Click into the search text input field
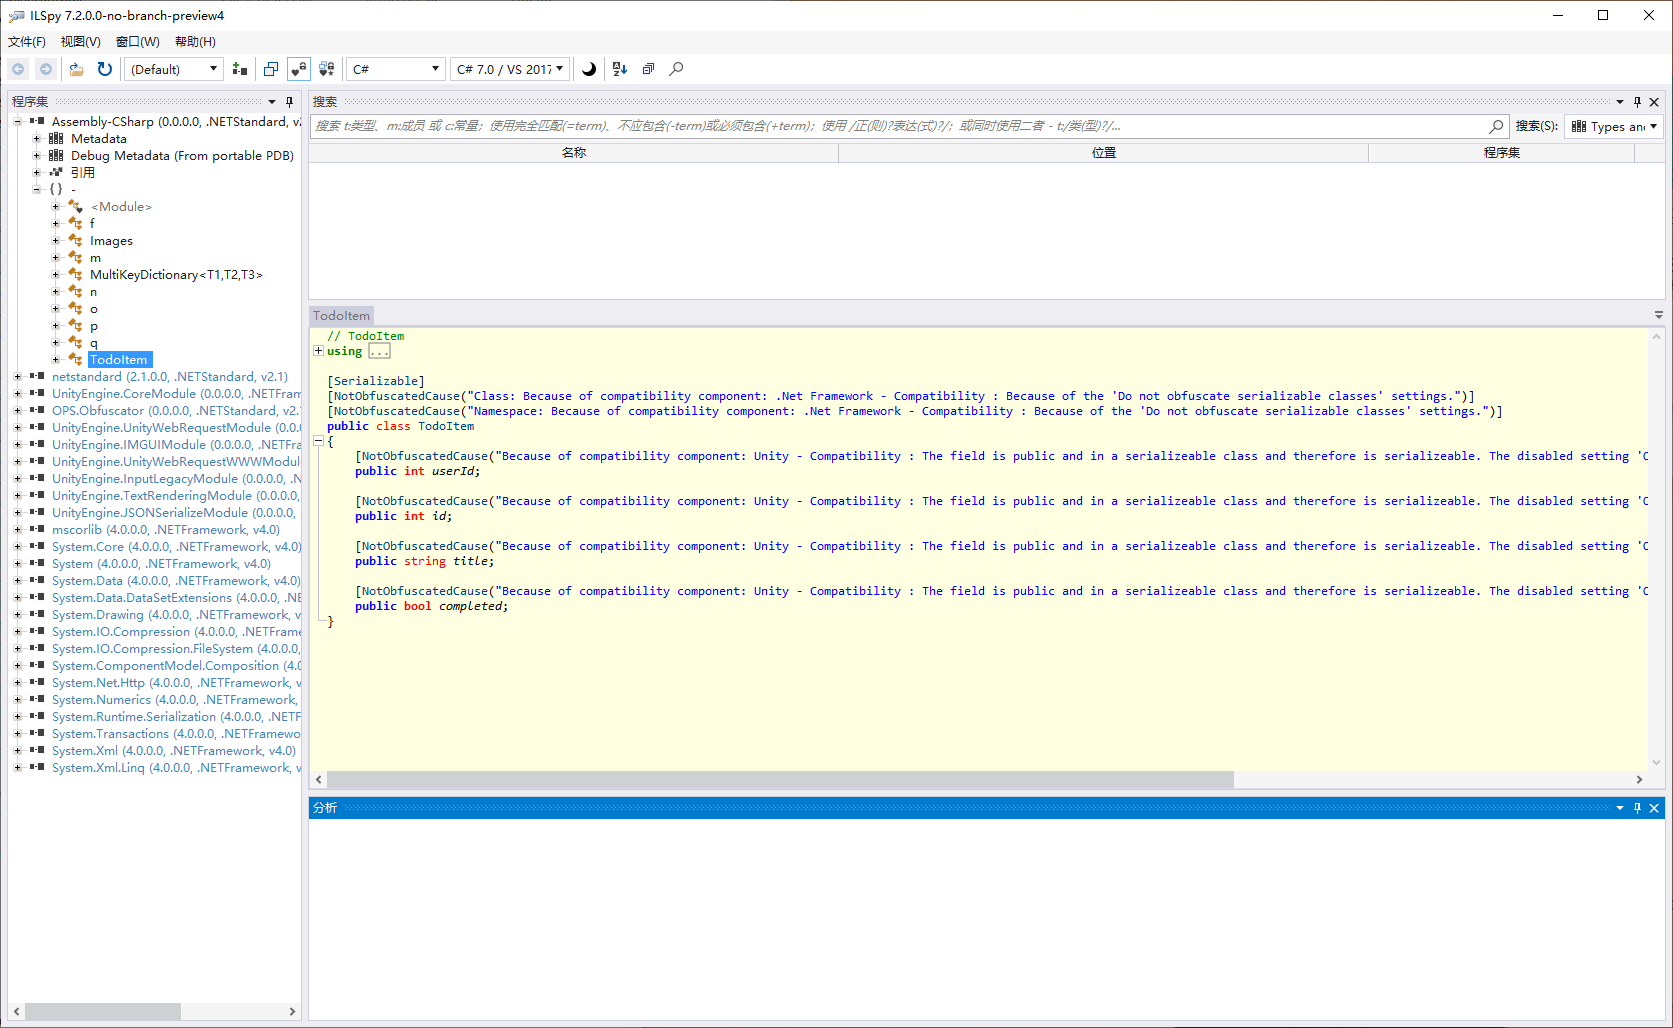 point(898,126)
